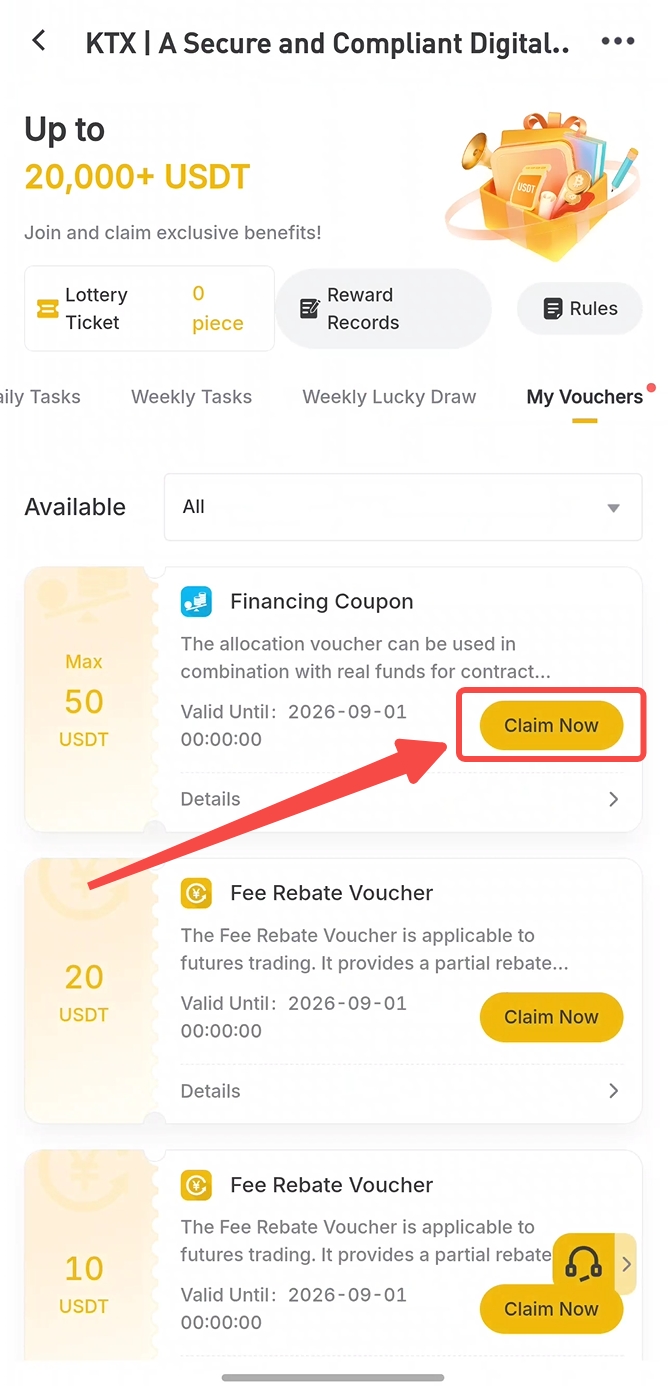Screen dimensions: 668x1386
Task: Open the All vouchers filter dropdown
Action: click(x=403, y=507)
